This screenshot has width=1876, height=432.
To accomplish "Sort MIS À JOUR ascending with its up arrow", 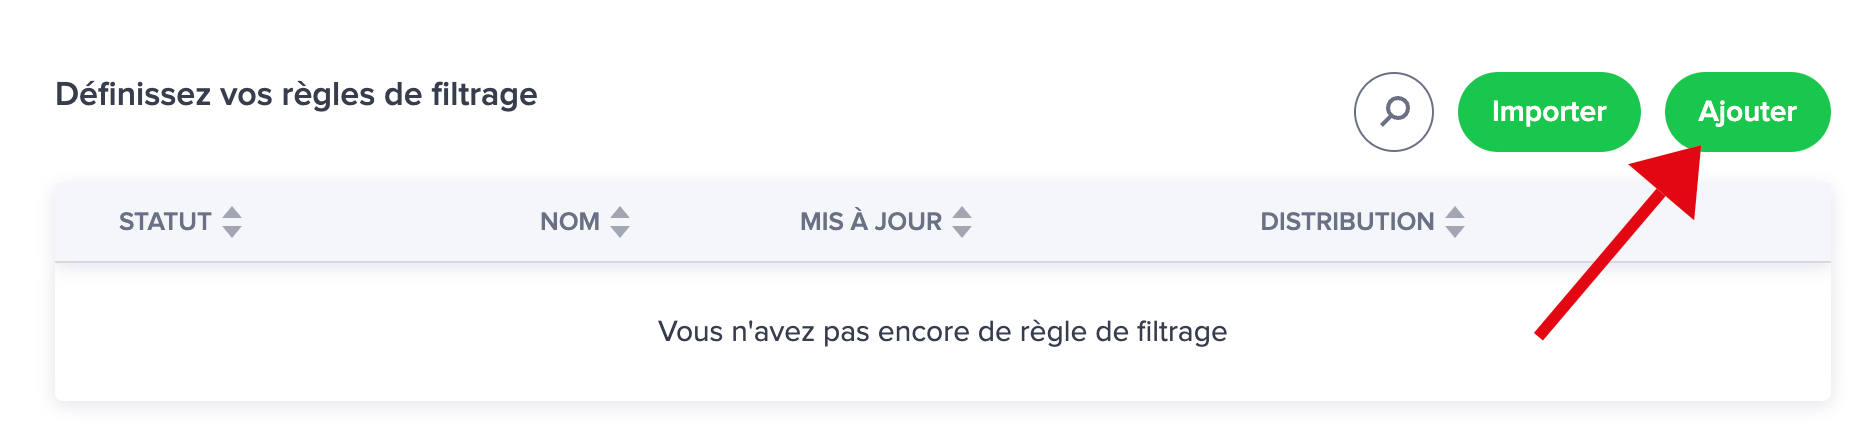I will pyautogui.click(x=962, y=213).
